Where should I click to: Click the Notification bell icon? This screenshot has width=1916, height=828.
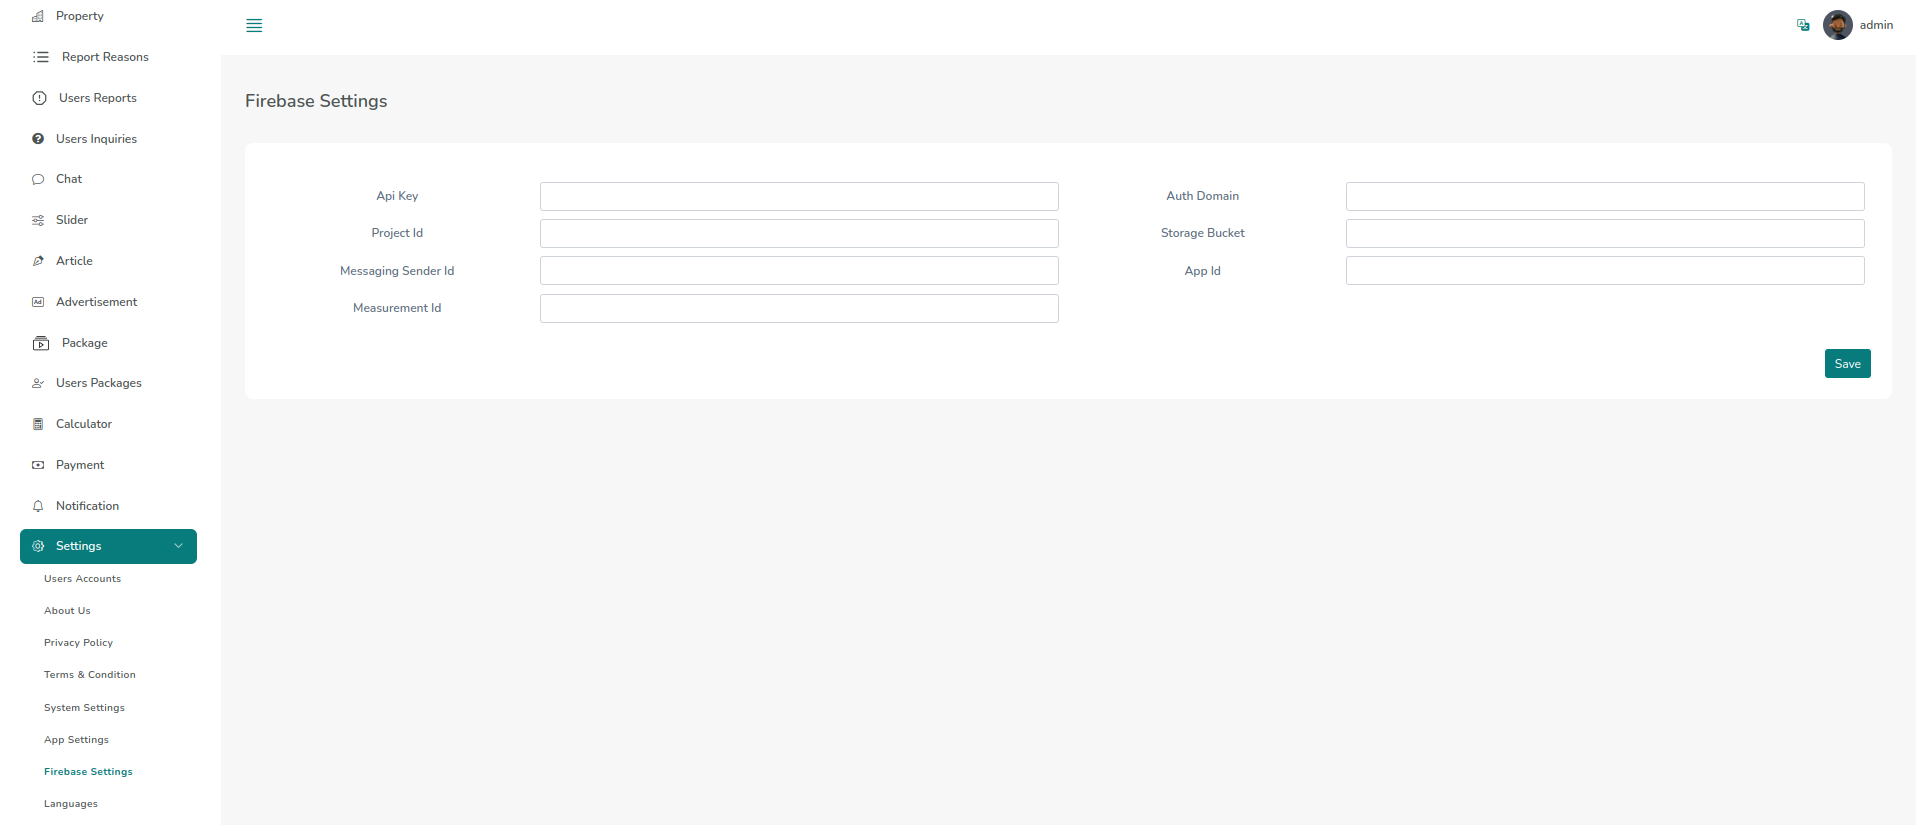click(x=38, y=506)
